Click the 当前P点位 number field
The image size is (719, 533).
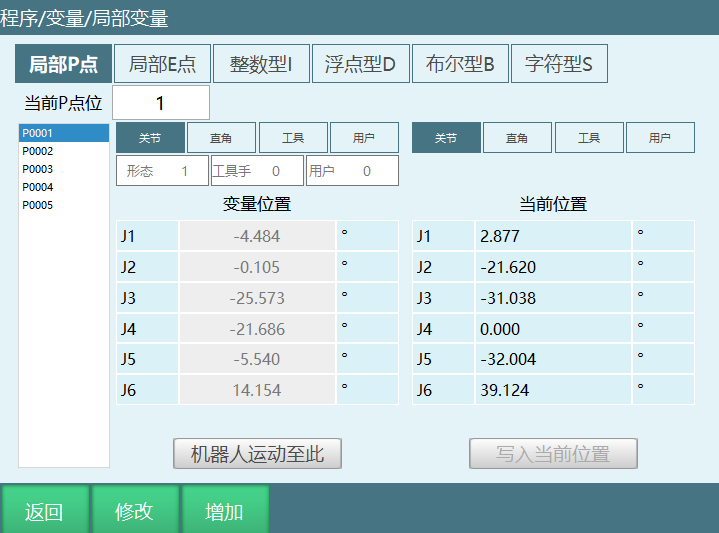[x=161, y=103]
